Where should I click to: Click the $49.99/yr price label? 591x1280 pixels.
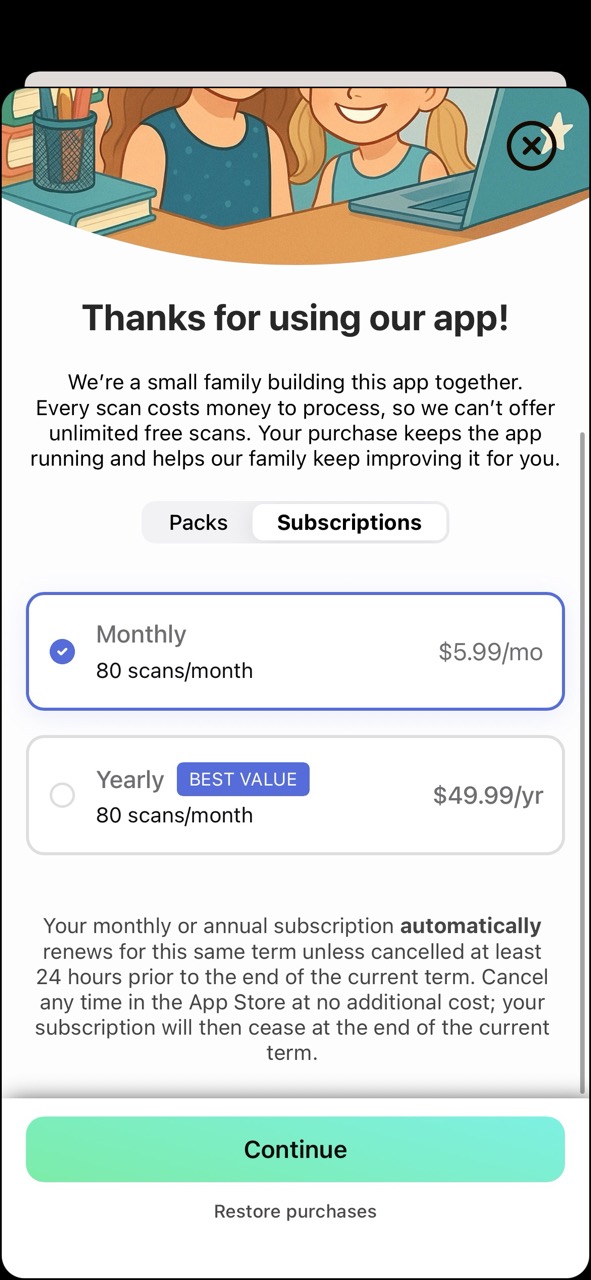(488, 795)
